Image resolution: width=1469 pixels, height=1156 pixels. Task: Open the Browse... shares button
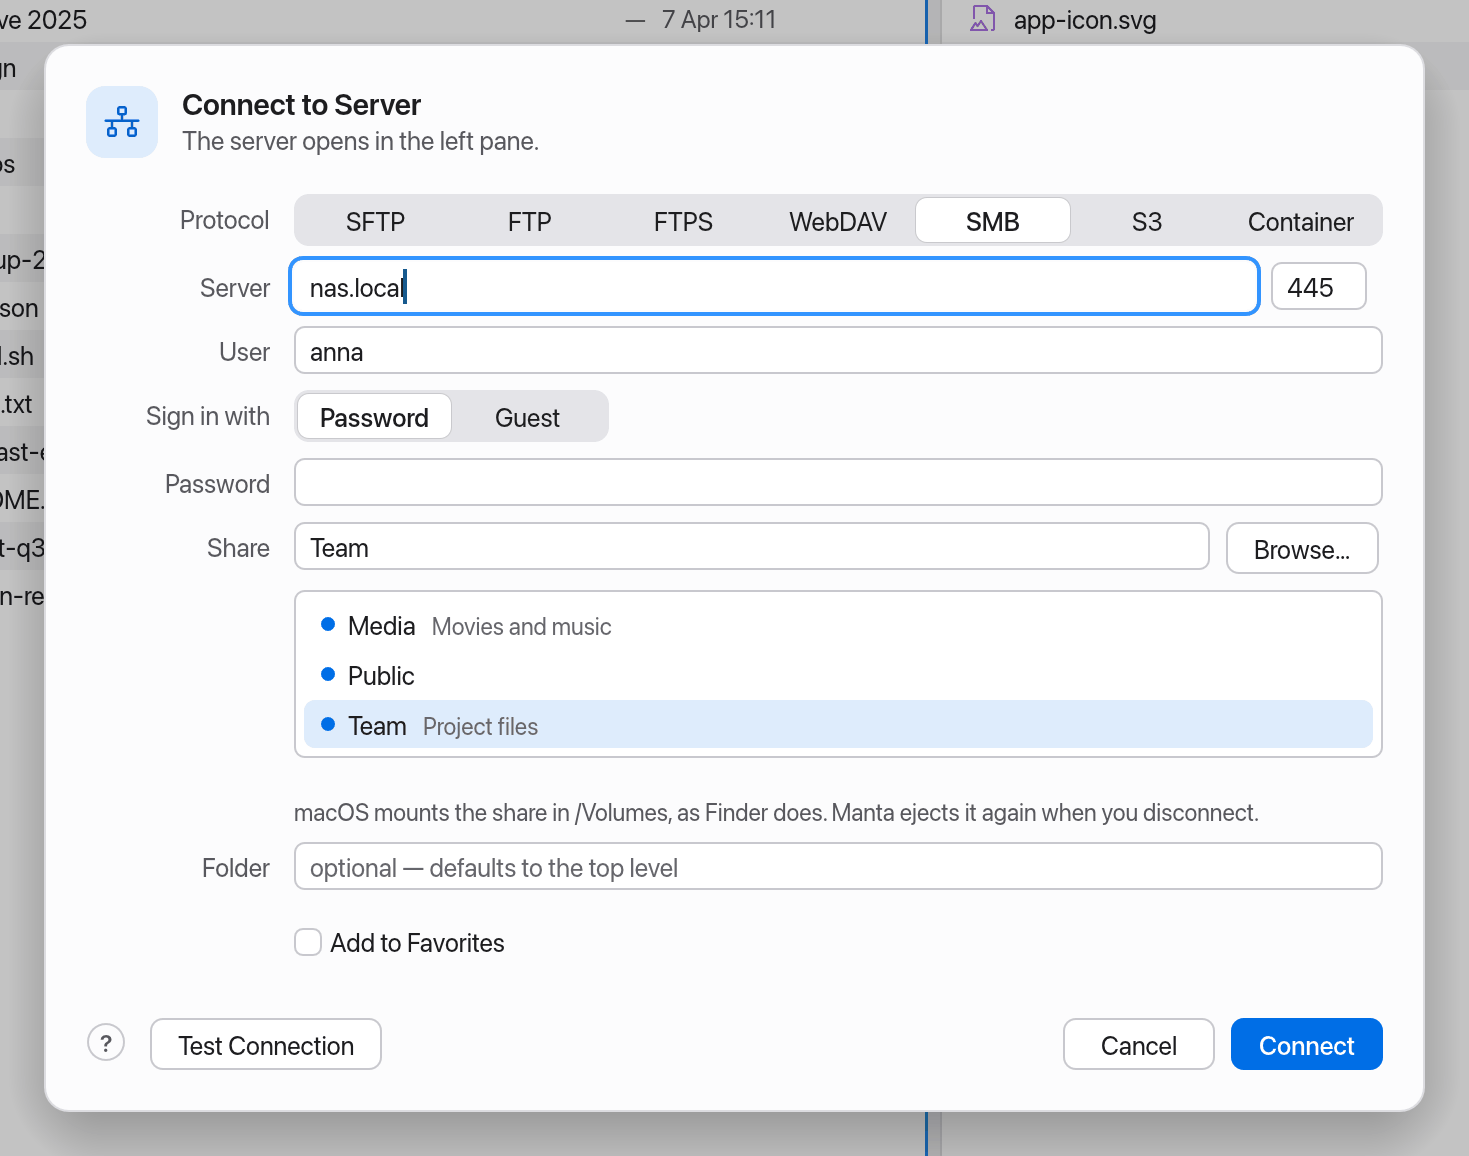pos(1302,549)
